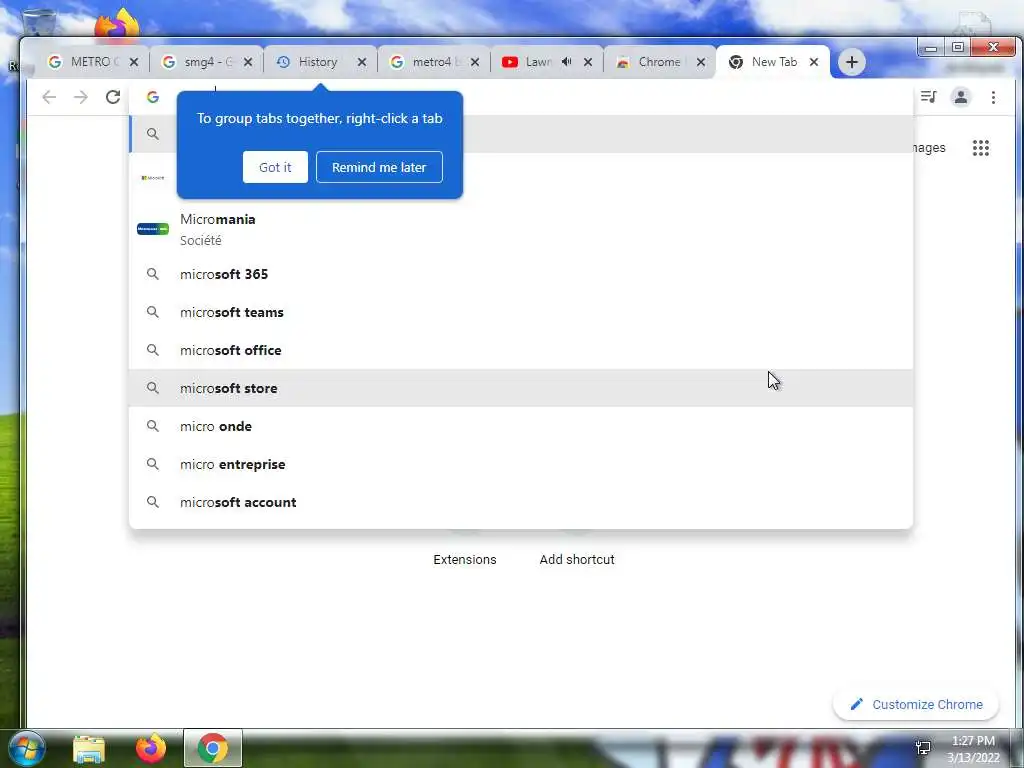Open Firefox from the taskbar

(x=151, y=748)
